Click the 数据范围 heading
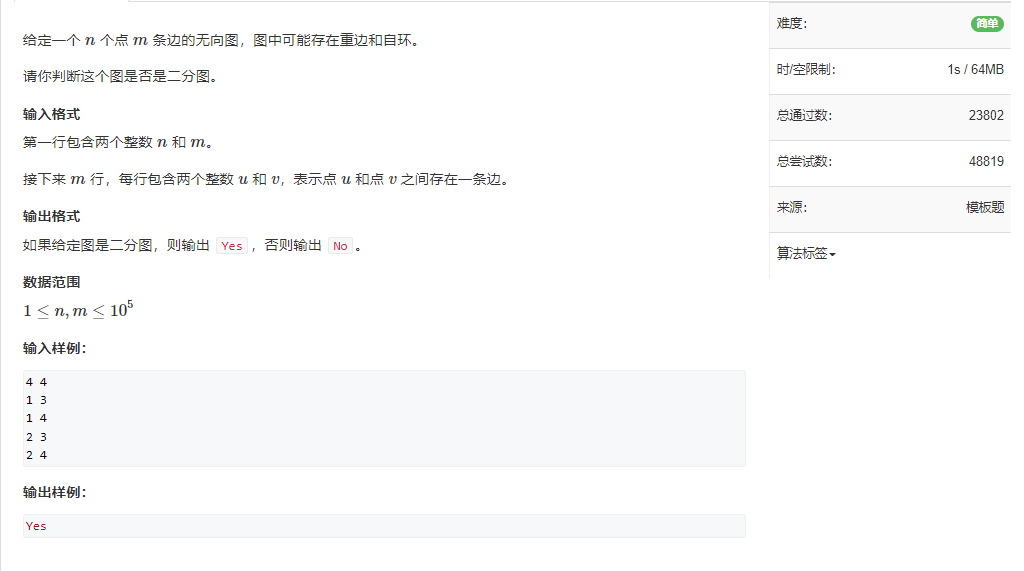Screen dimensions: 1024x571 point(52,282)
